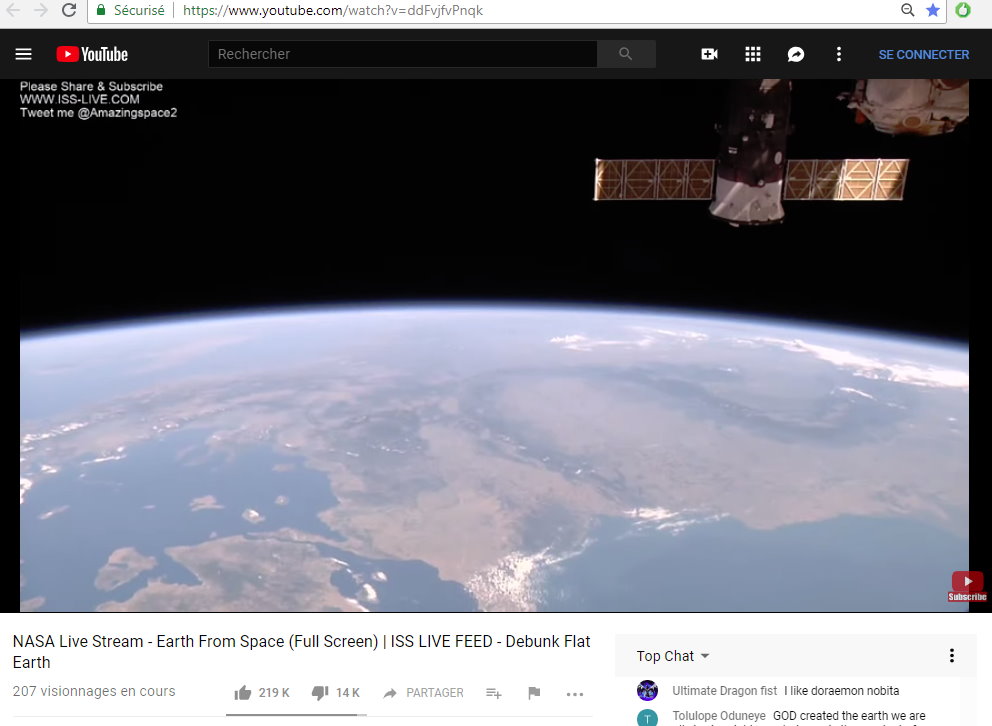Expand the Top Chat dropdown

[x=673, y=656]
